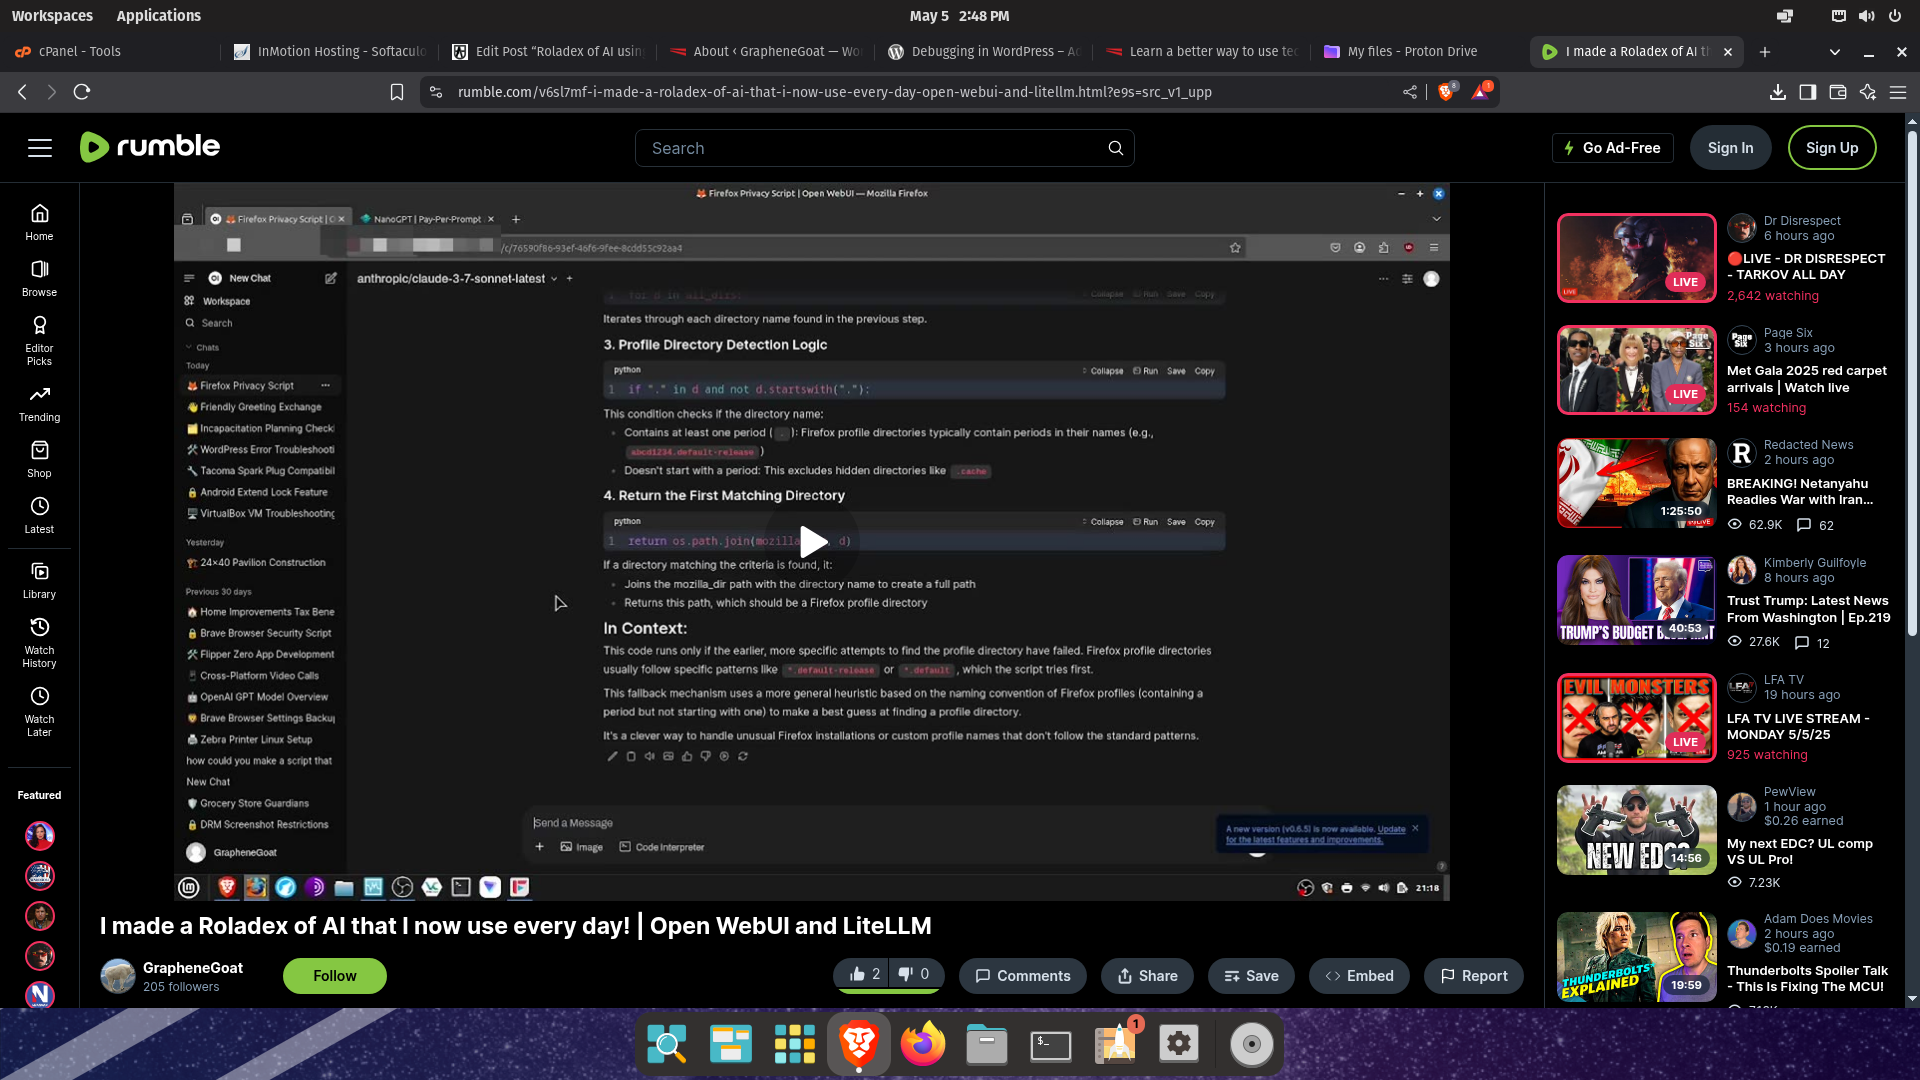The image size is (1920, 1080).
Task: Click Go Ad-Free button
Action: [1612, 148]
